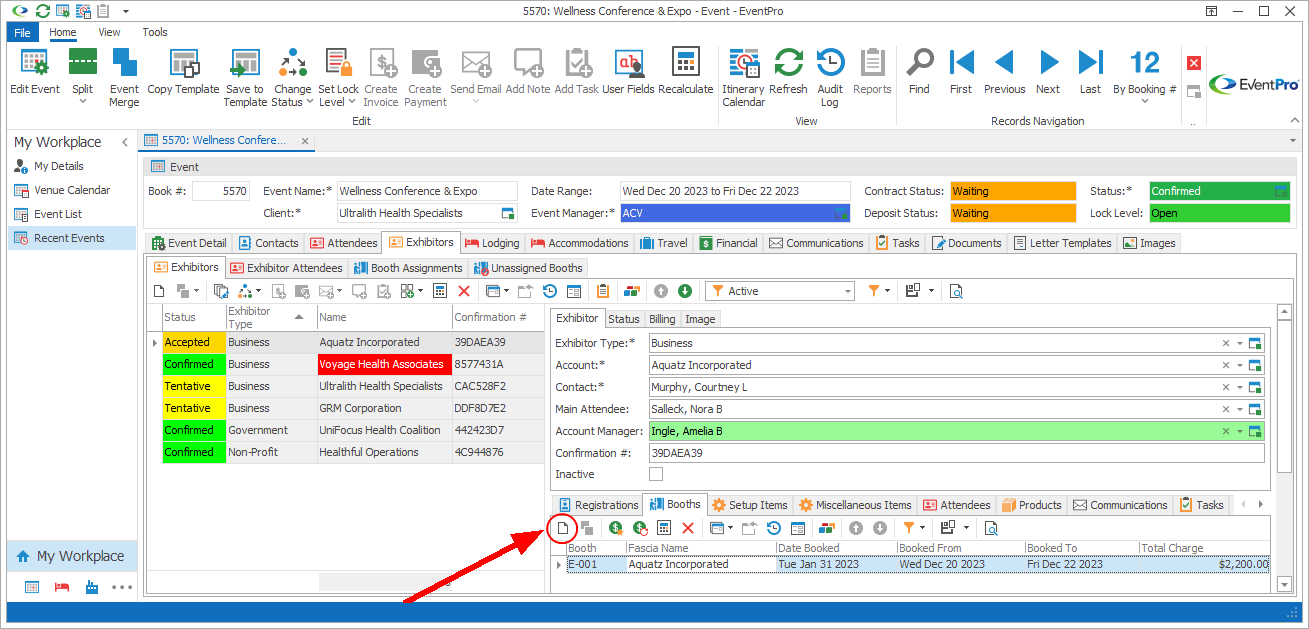Open the Audit Log
Image resolution: width=1309 pixels, height=629 pixels.
click(830, 77)
